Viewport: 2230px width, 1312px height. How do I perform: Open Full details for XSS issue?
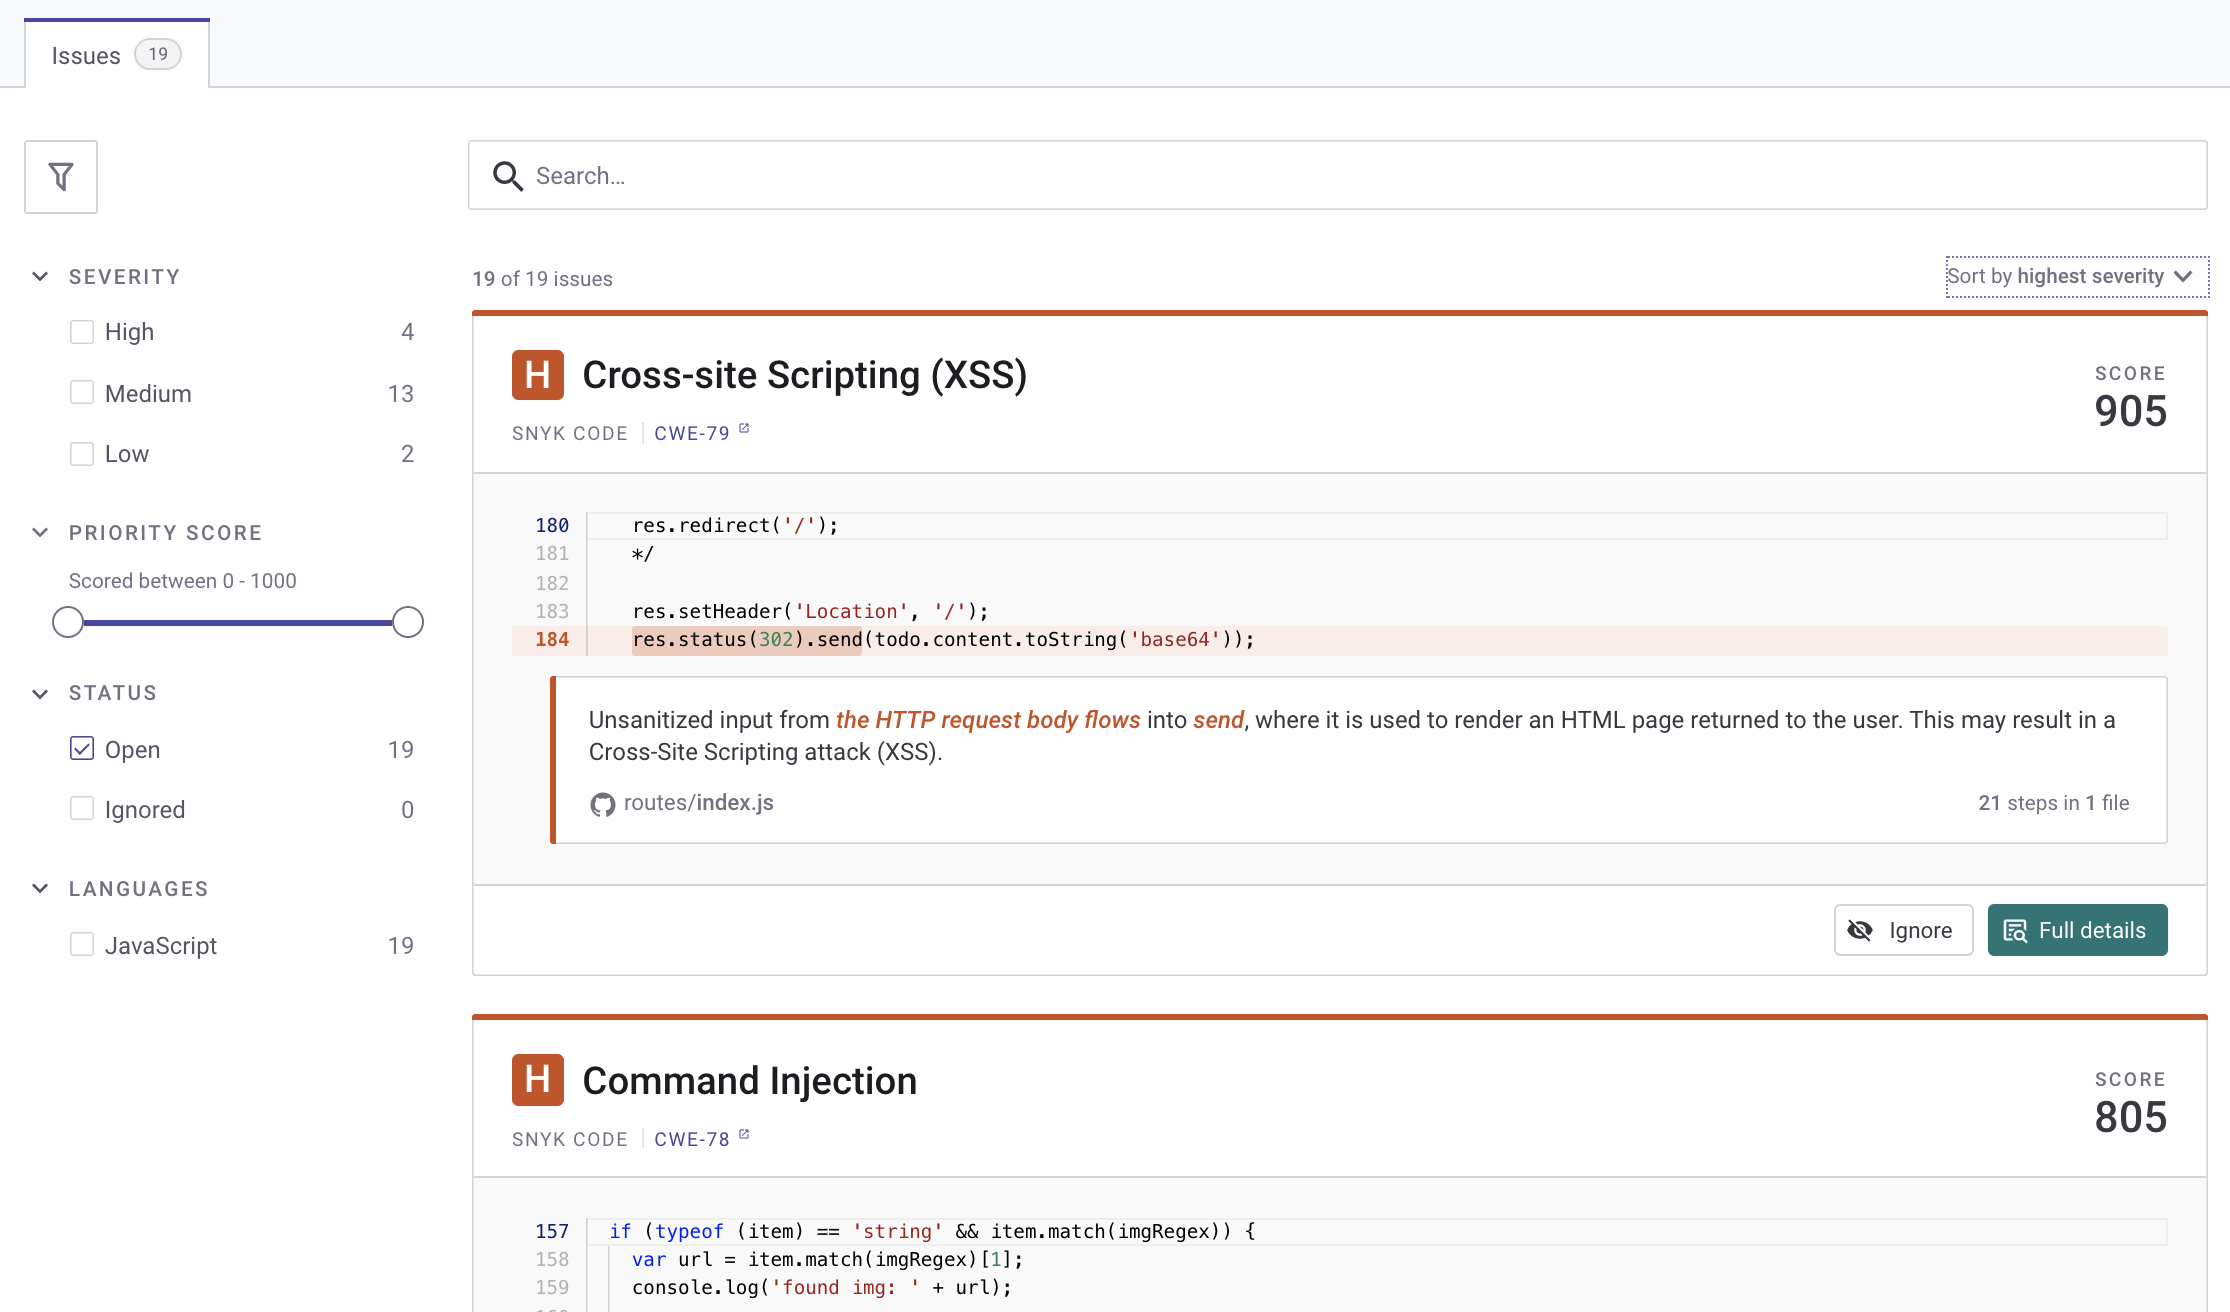click(x=2077, y=931)
